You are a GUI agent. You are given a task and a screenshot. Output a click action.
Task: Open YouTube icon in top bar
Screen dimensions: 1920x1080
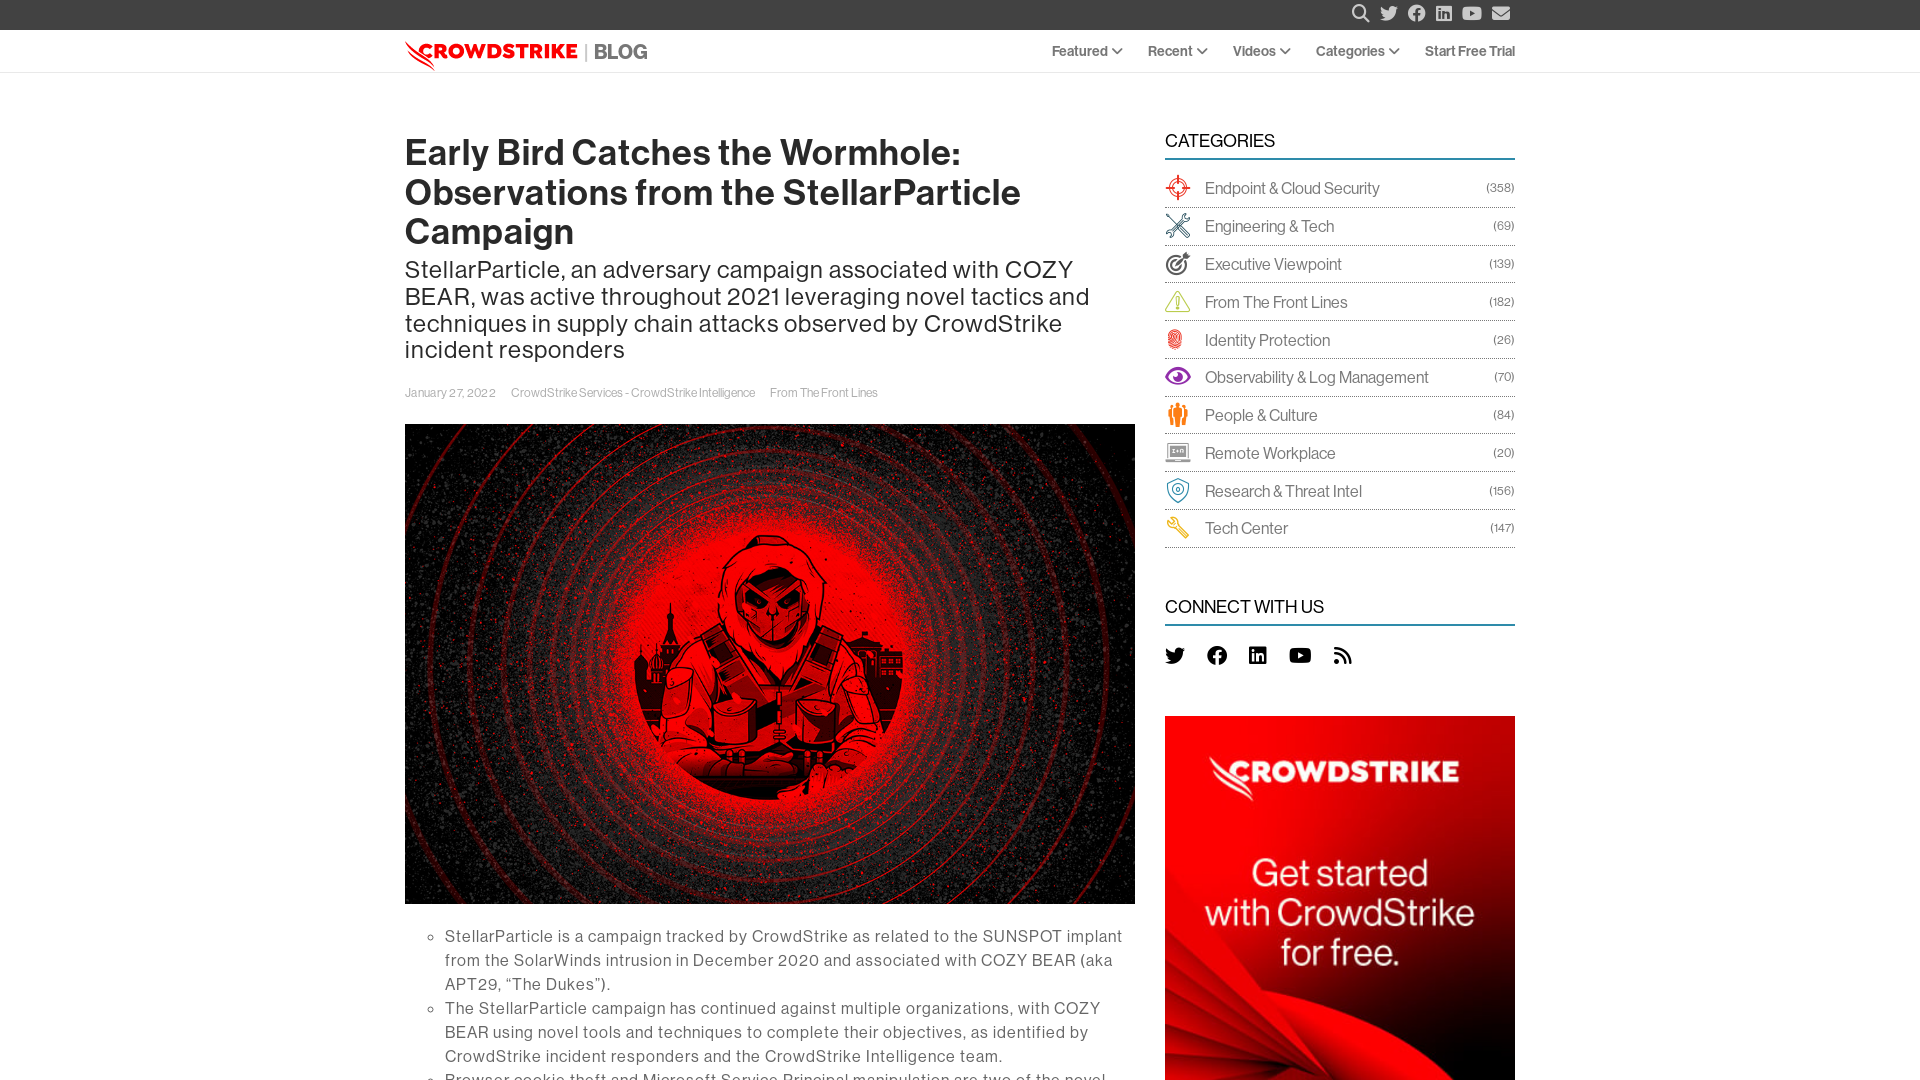click(1472, 13)
